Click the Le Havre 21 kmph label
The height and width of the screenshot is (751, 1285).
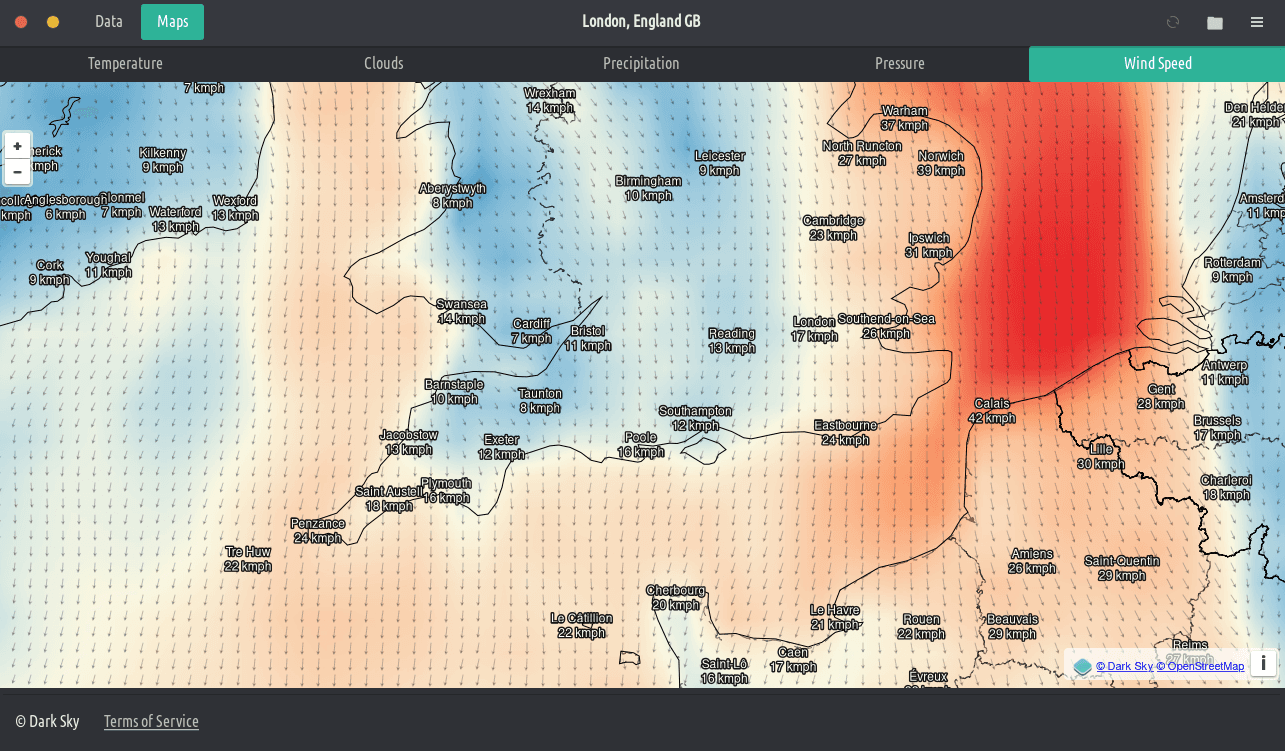point(834,617)
